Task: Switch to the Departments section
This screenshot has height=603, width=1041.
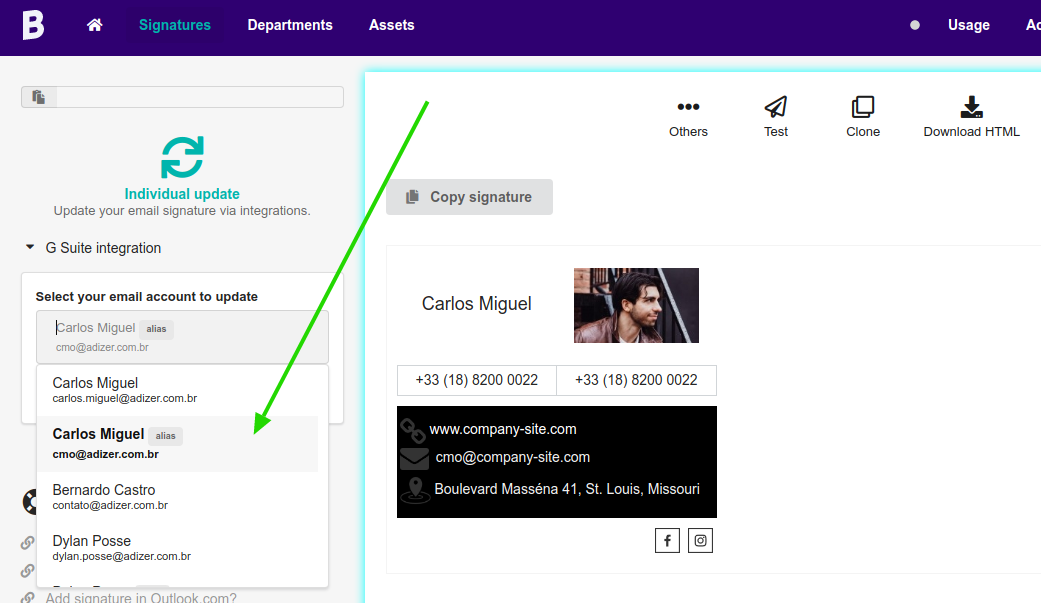Action: [x=289, y=24]
